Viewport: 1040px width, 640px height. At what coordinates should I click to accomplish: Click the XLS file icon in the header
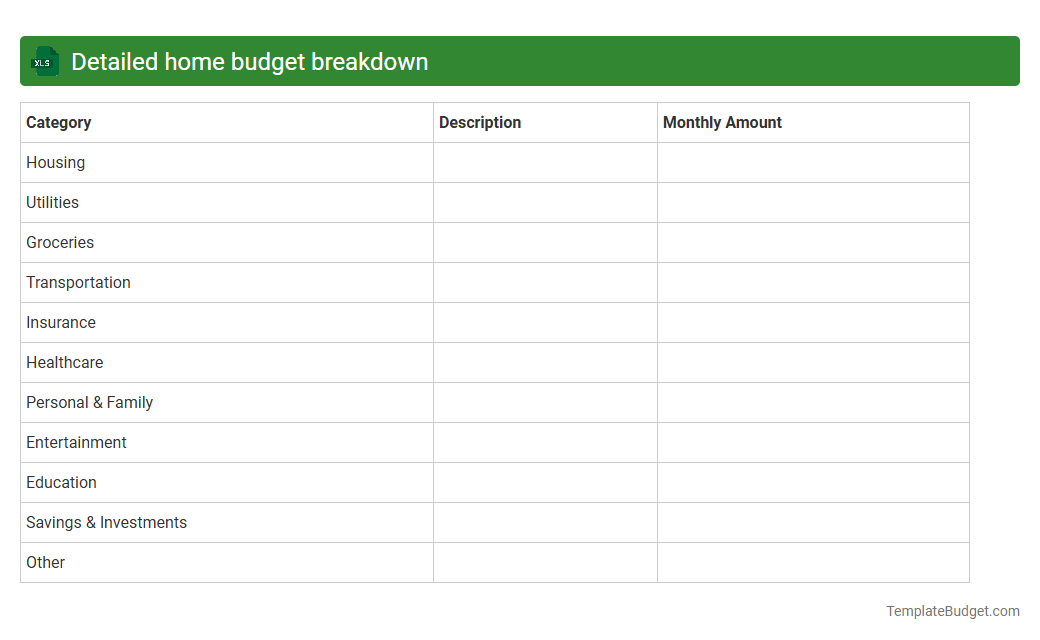point(44,61)
